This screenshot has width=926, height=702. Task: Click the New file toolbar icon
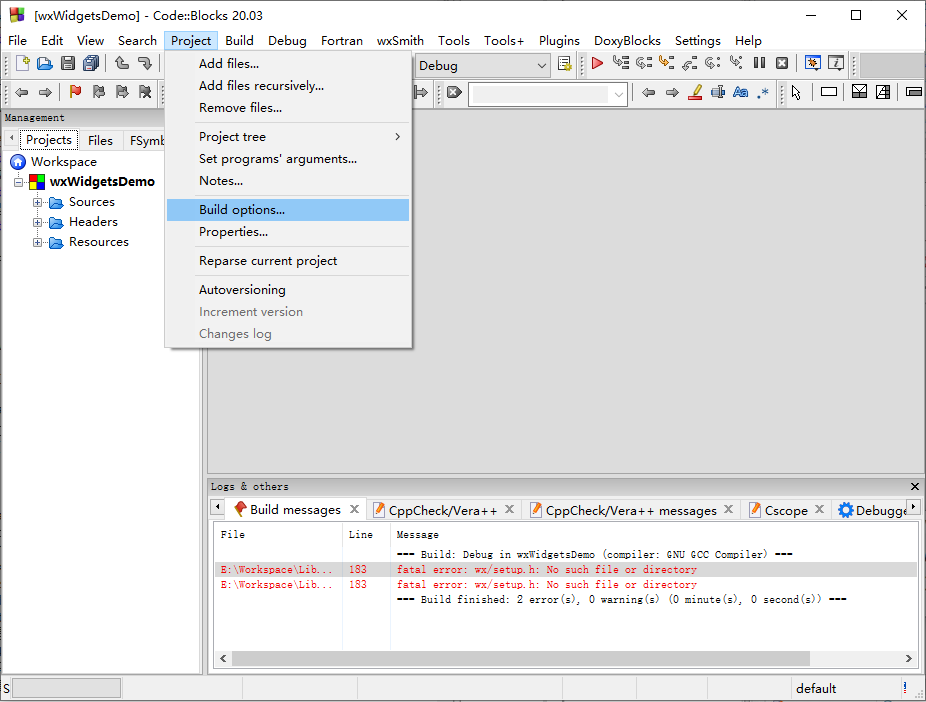22,63
